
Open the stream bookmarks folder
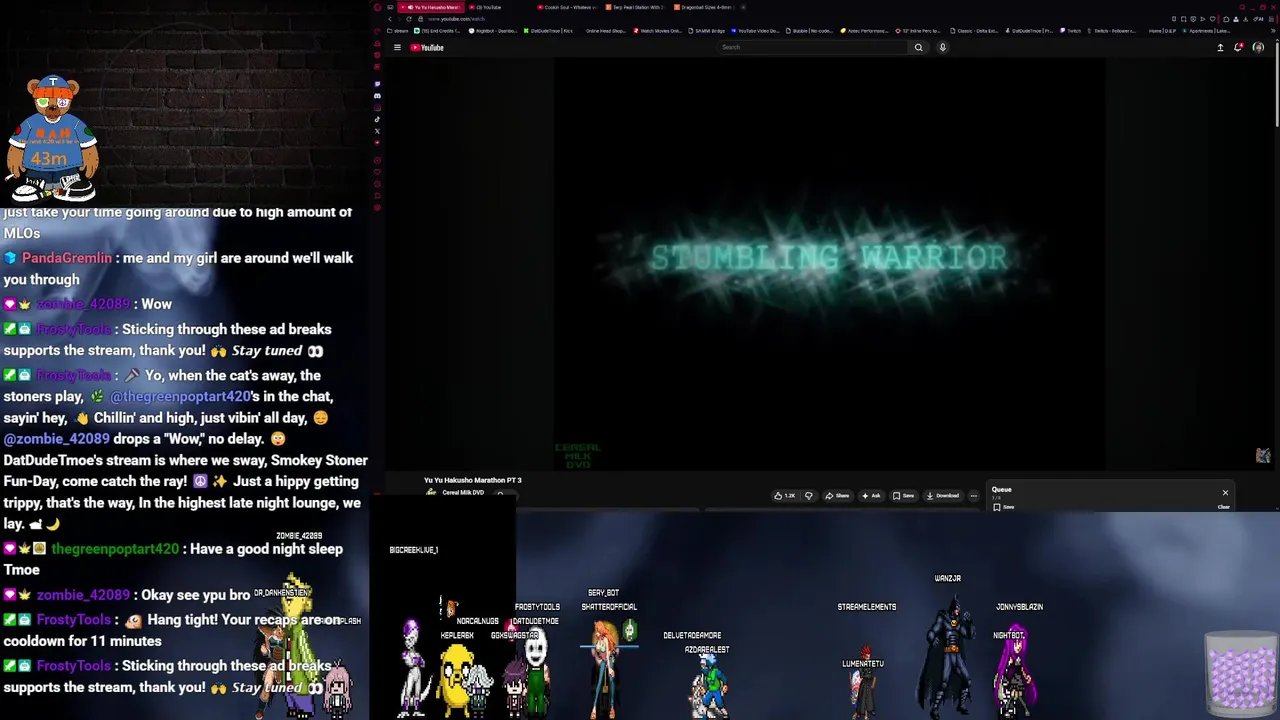(x=397, y=31)
